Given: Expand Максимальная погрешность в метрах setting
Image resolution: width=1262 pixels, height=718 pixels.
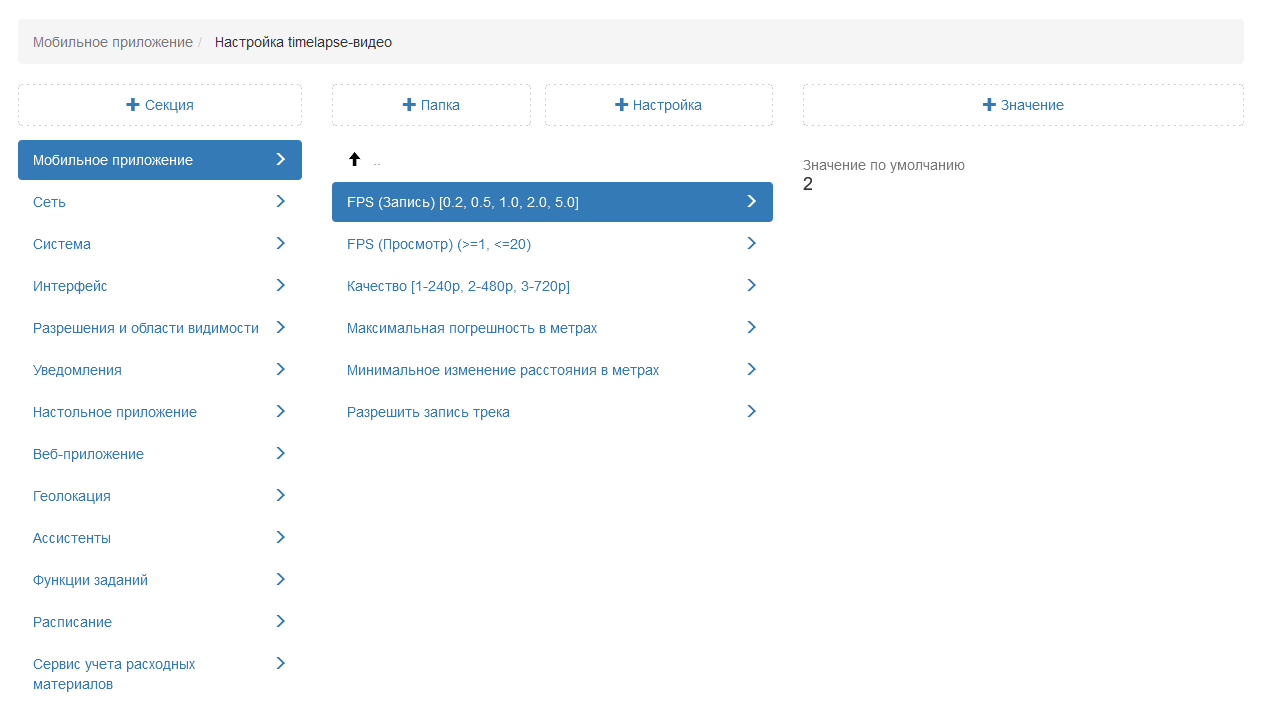Looking at the screenshot, I should 471,328.
